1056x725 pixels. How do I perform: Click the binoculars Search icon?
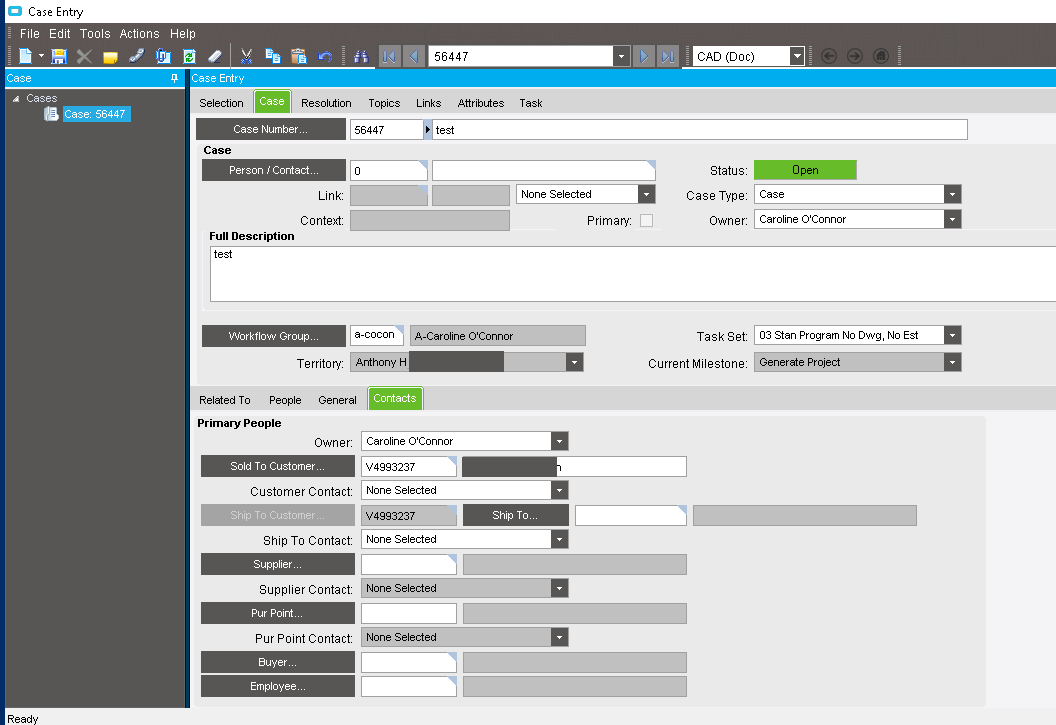(361, 57)
